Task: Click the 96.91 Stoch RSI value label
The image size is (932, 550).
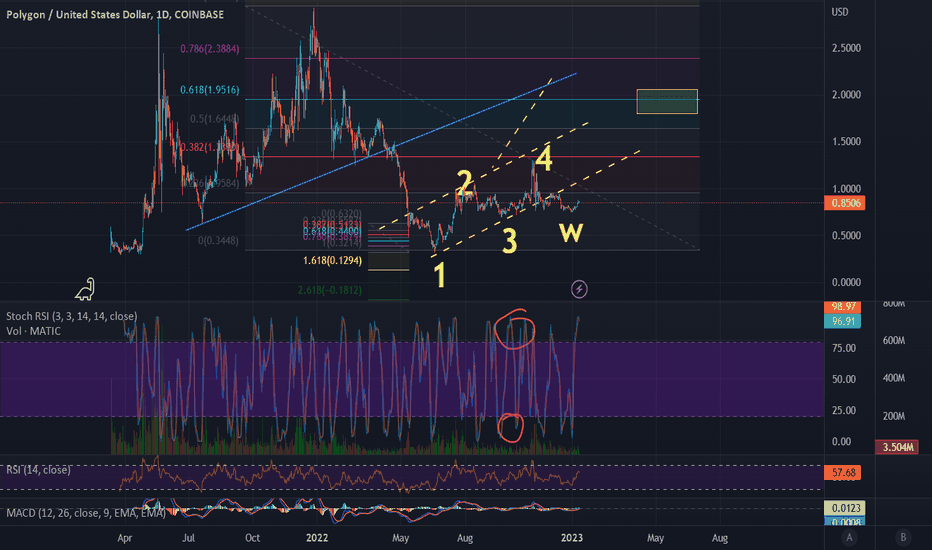Action: (843, 321)
